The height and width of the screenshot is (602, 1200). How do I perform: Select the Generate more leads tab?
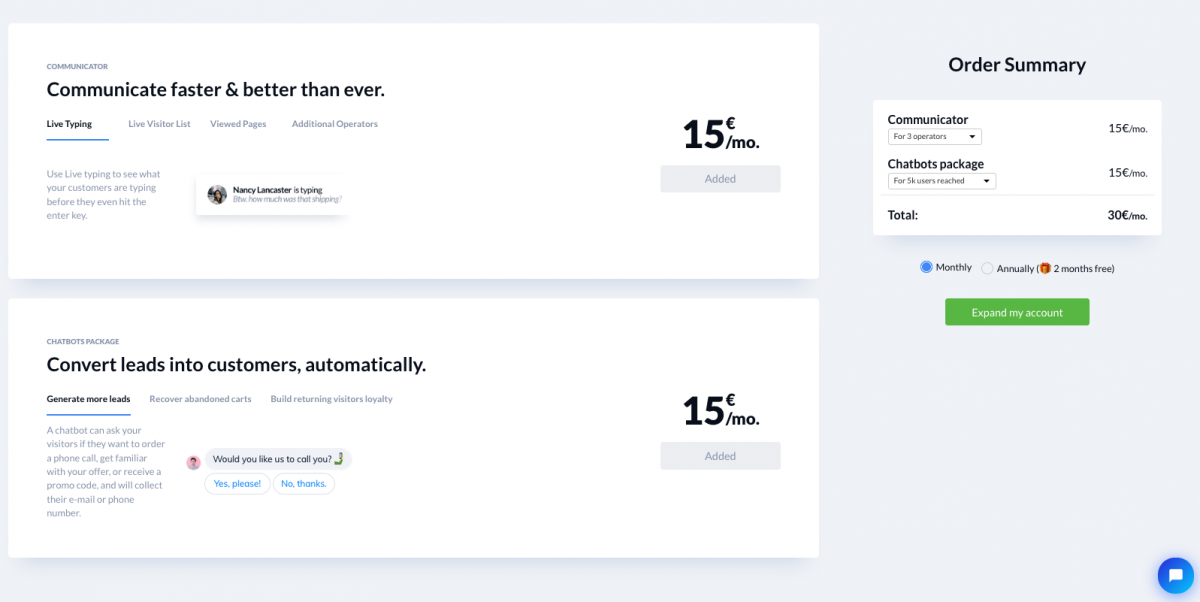click(88, 399)
